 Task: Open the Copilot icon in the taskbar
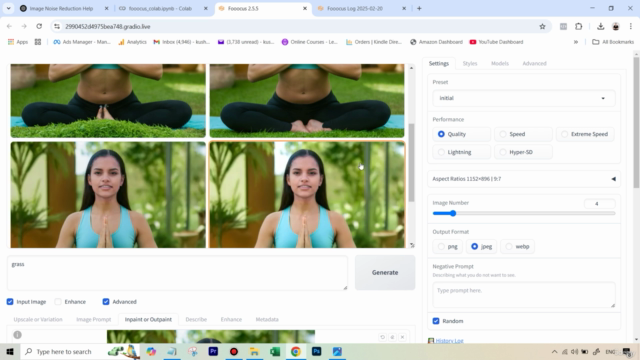(x=151, y=351)
